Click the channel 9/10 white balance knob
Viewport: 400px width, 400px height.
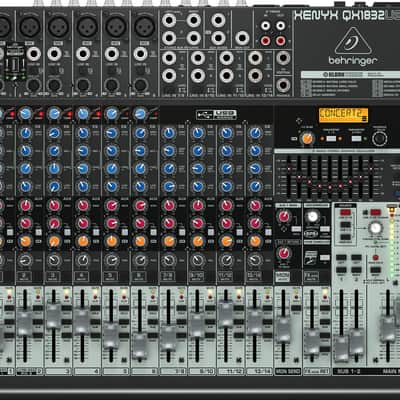pyautogui.click(x=198, y=260)
